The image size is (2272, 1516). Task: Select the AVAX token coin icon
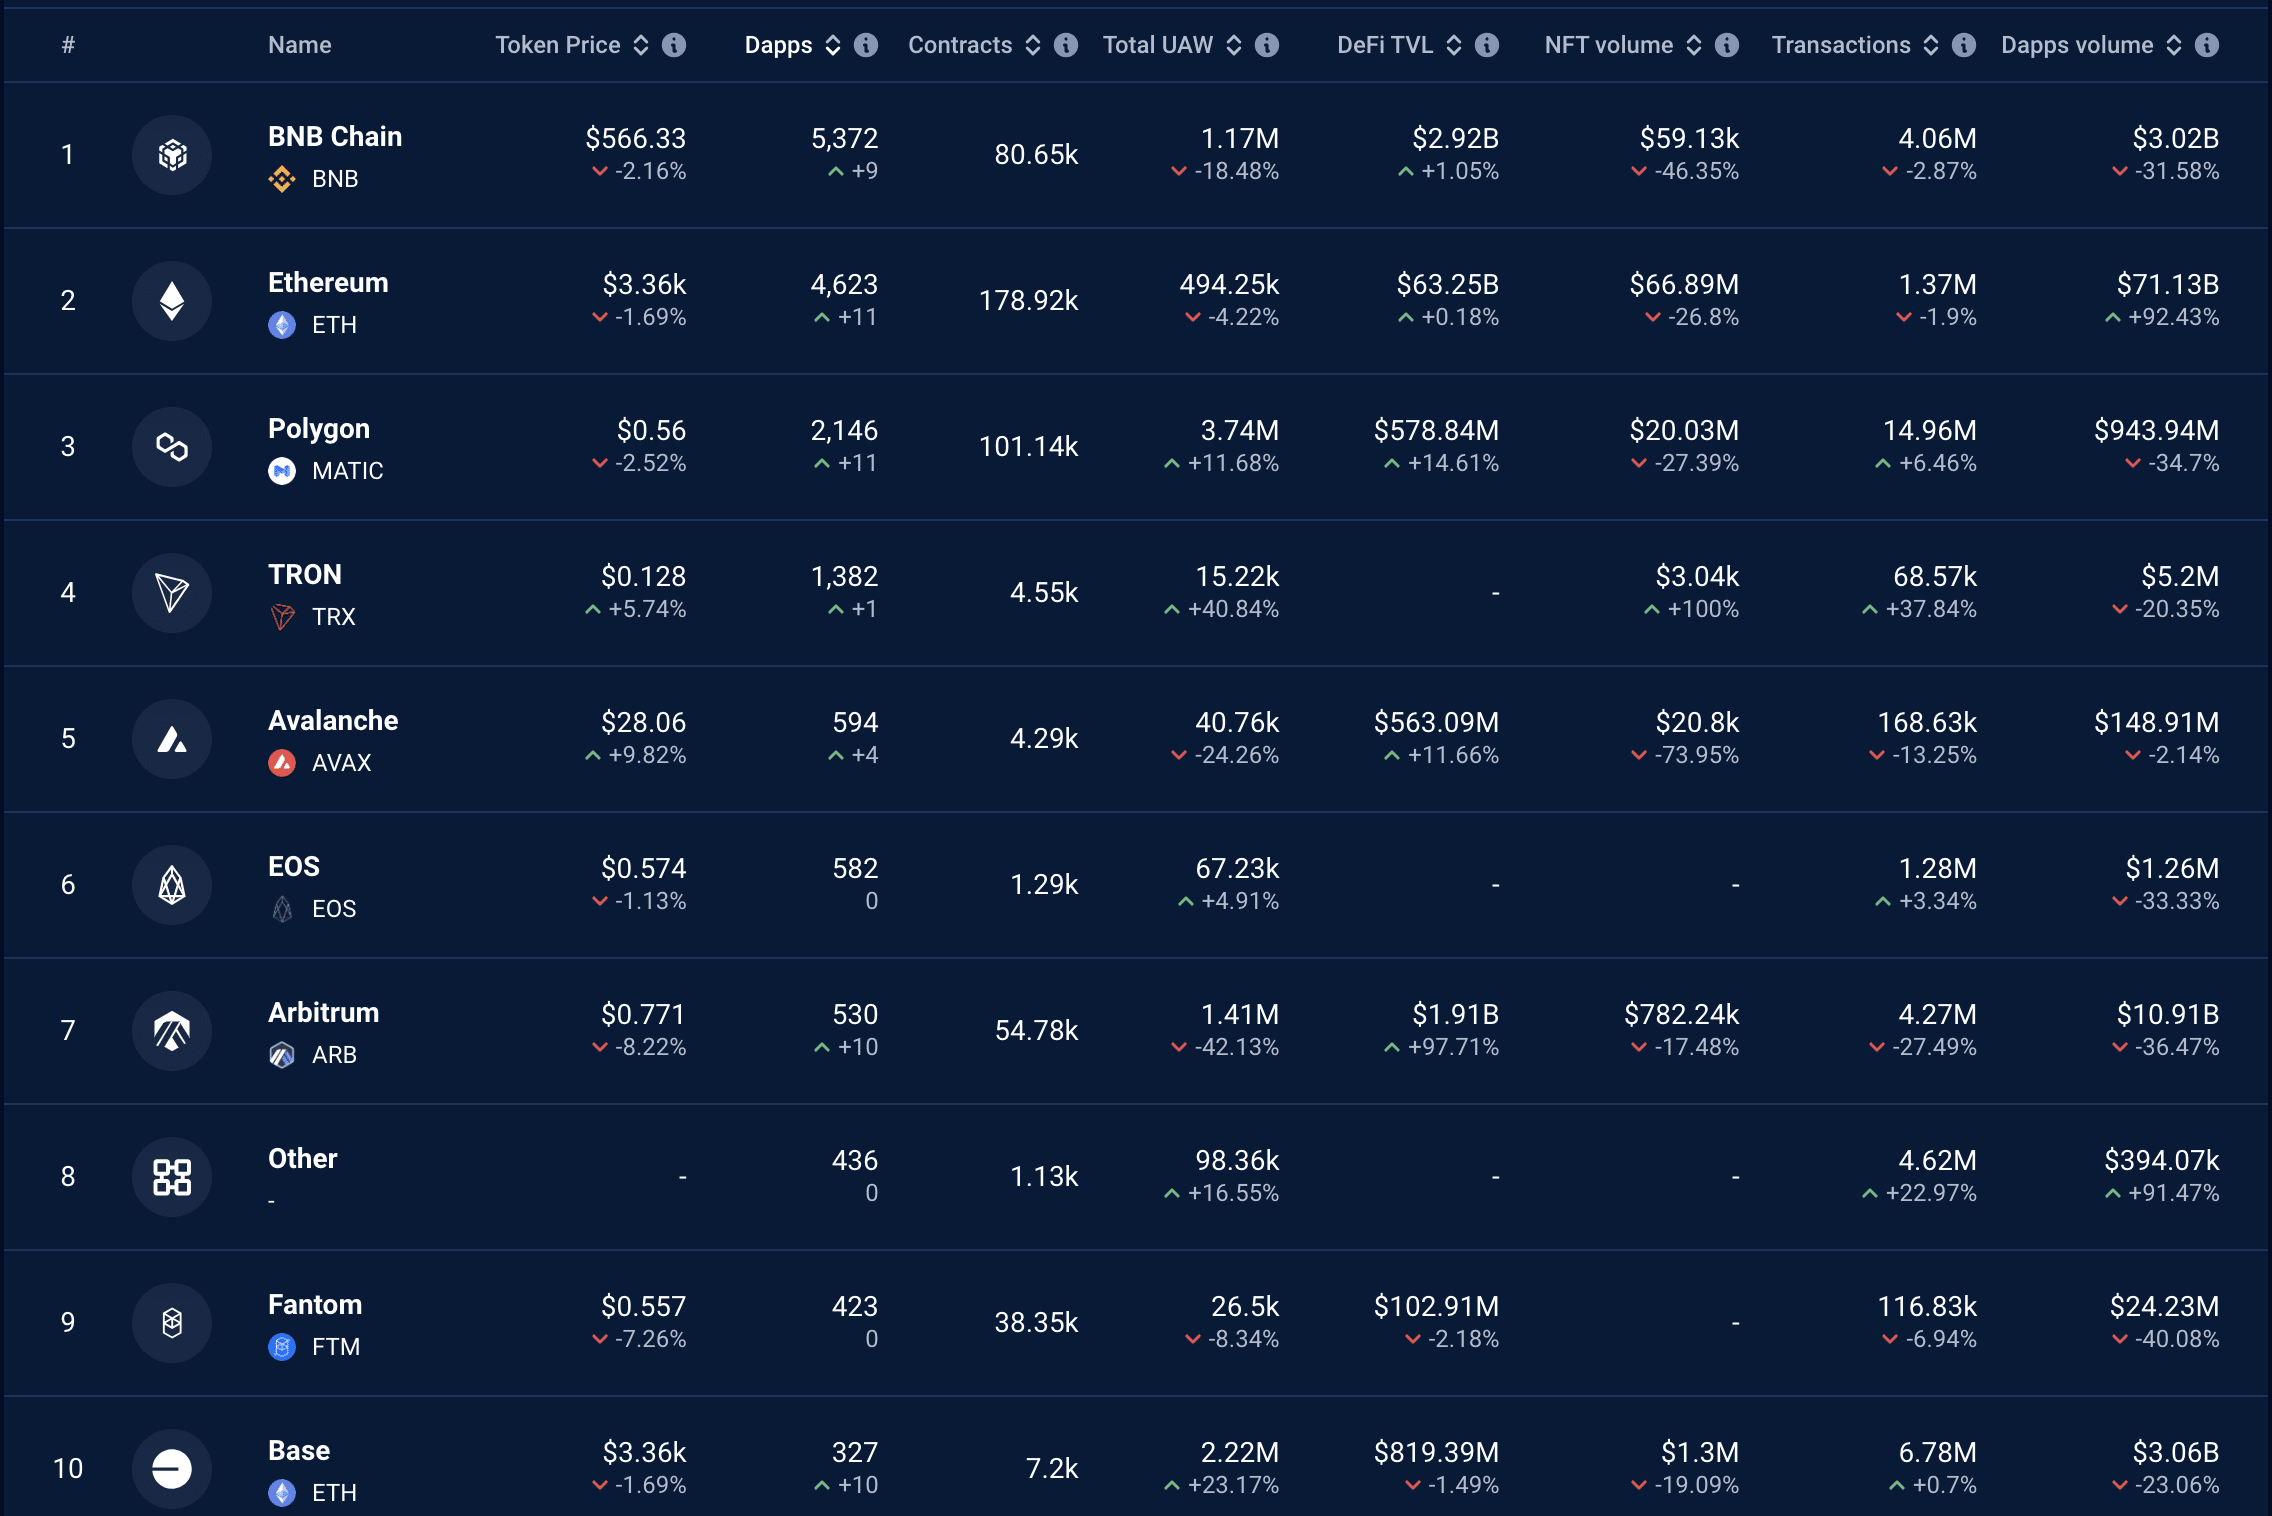coord(282,763)
